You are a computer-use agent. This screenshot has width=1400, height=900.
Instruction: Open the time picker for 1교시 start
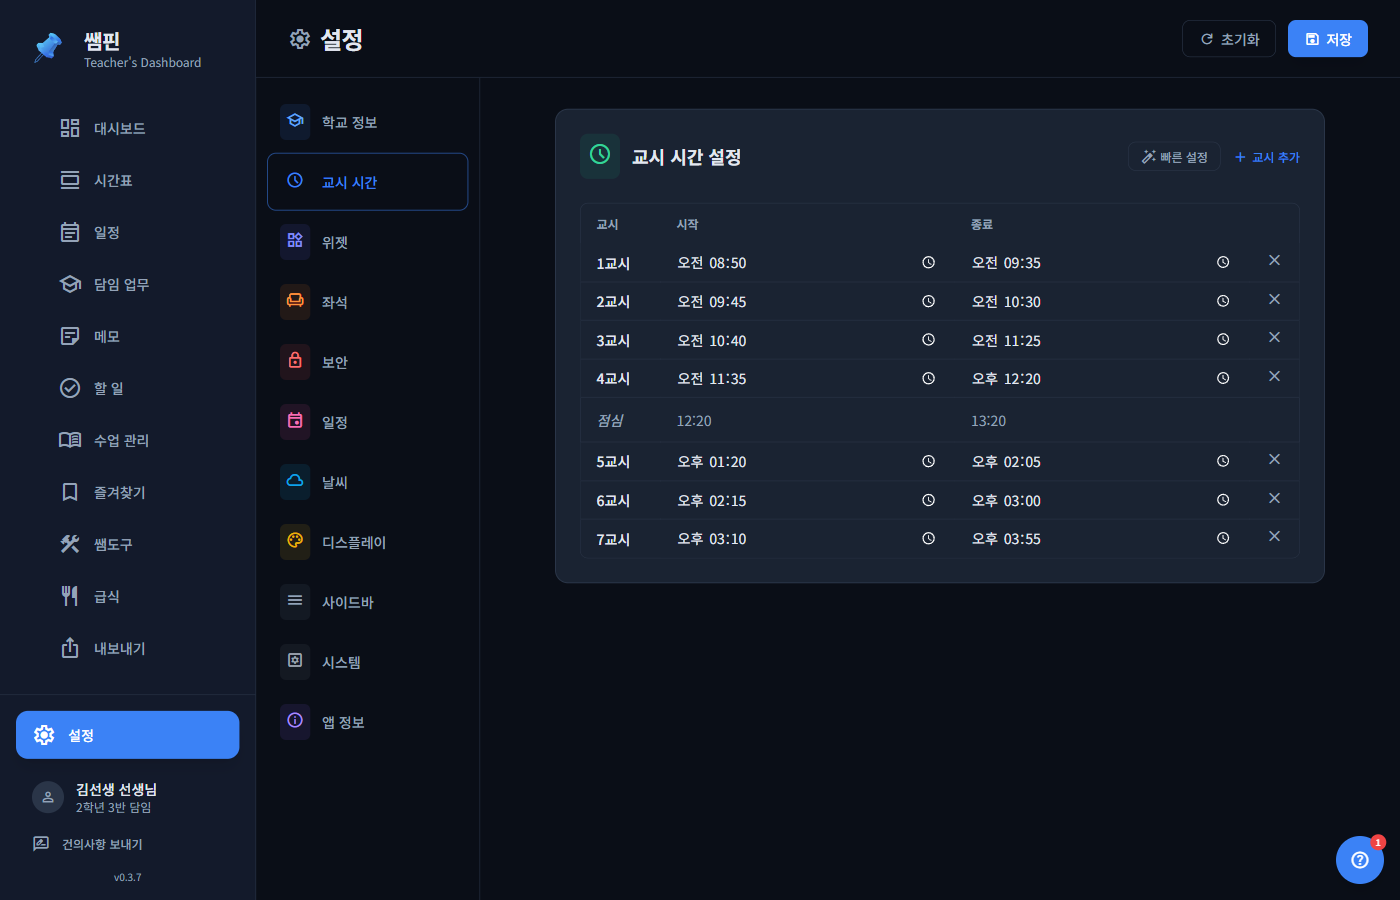928,262
